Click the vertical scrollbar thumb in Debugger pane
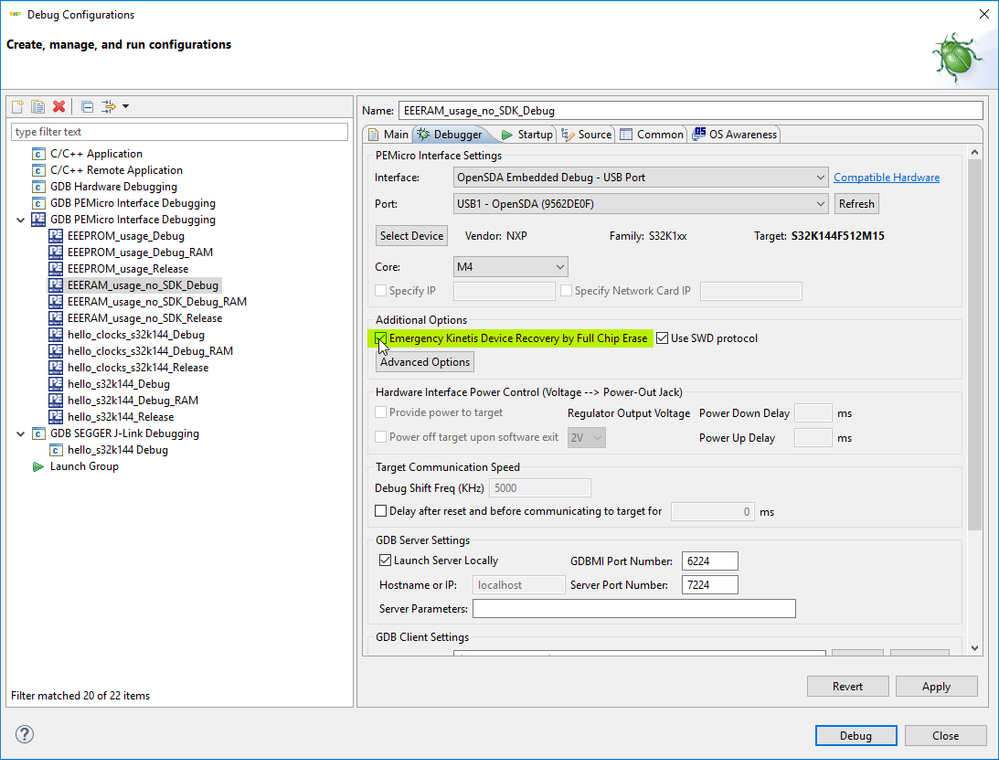 pos(974,344)
